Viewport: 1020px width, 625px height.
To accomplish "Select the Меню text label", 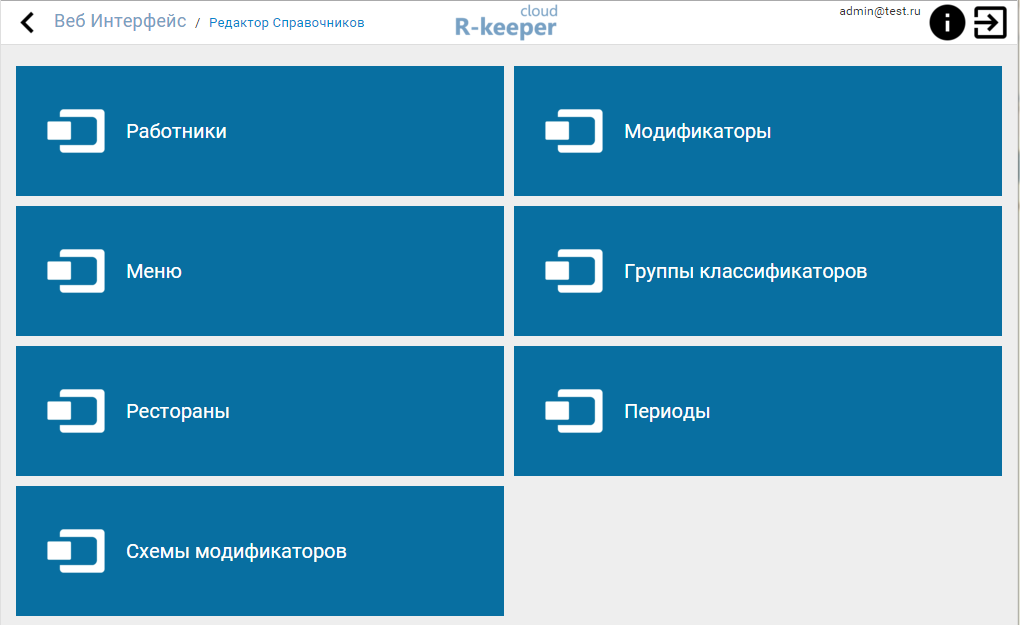I will [x=154, y=271].
